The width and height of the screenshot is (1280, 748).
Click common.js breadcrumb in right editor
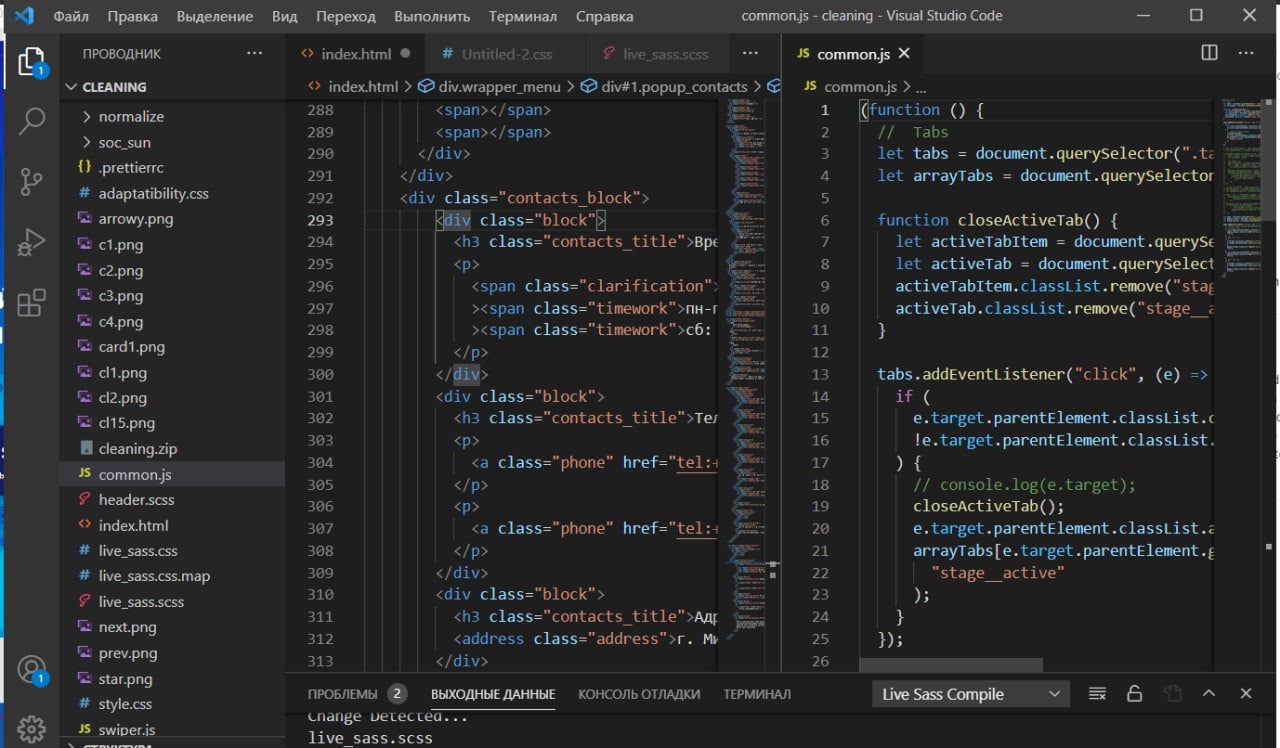850,87
